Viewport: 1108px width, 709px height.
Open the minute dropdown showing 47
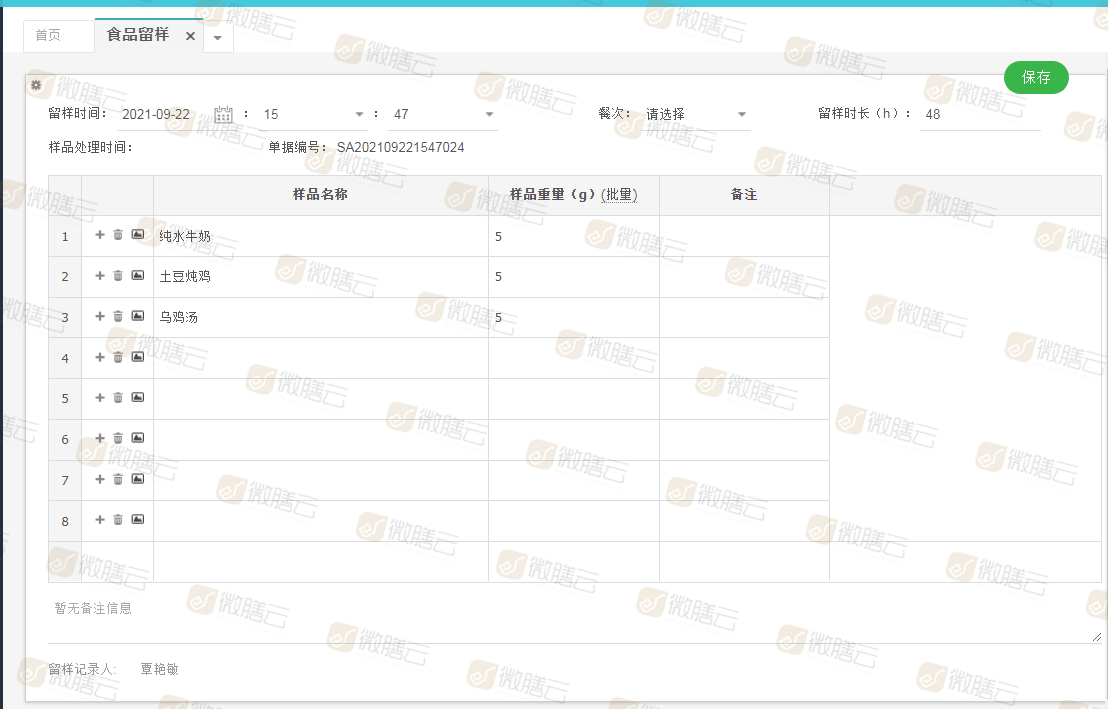click(x=443, y=114)
